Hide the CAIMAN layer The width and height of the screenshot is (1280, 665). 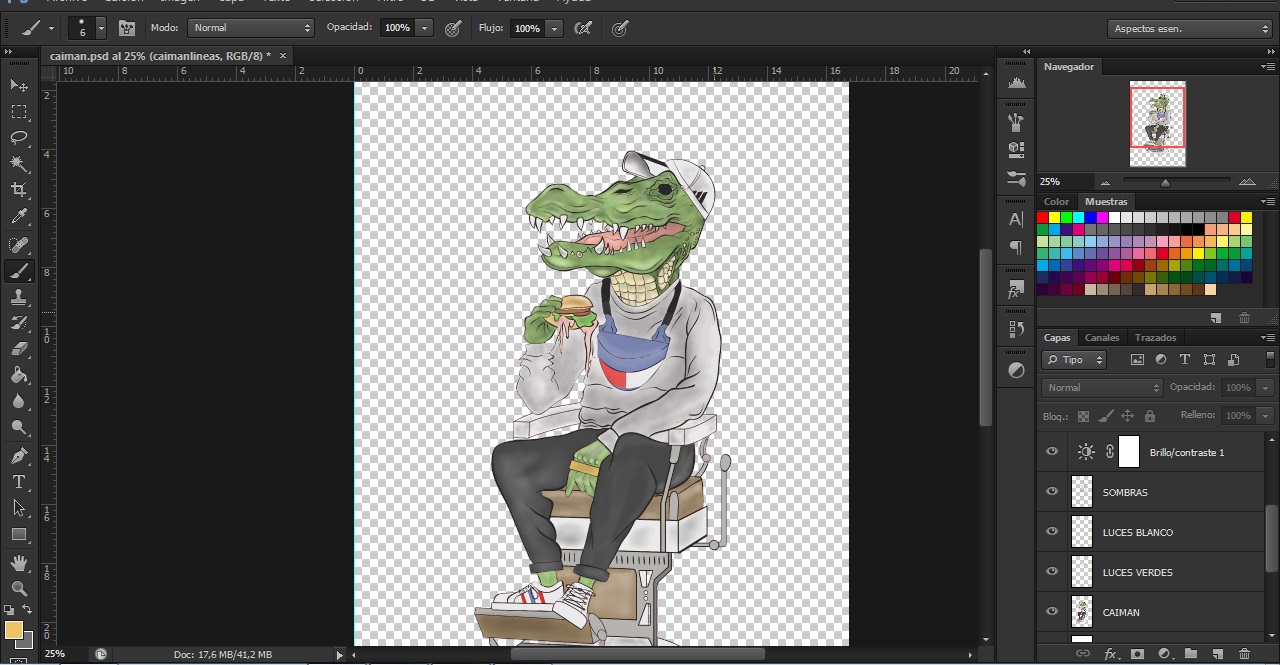click(1051, 612)
